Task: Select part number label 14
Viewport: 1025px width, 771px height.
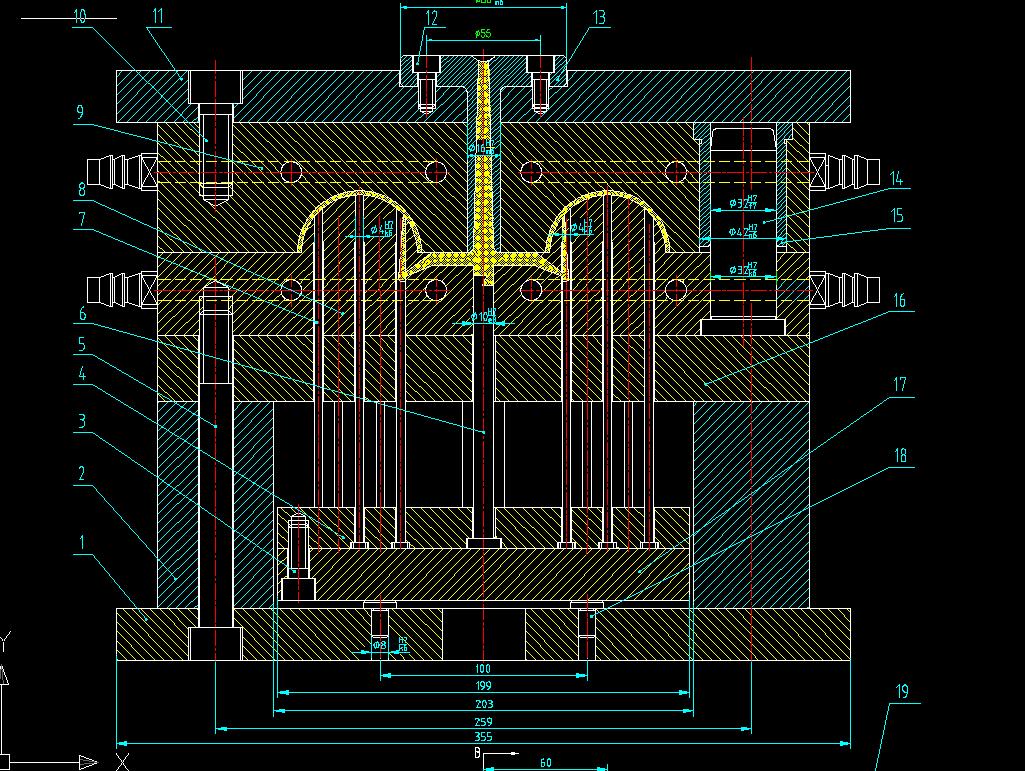Action: tap(896, 178)
